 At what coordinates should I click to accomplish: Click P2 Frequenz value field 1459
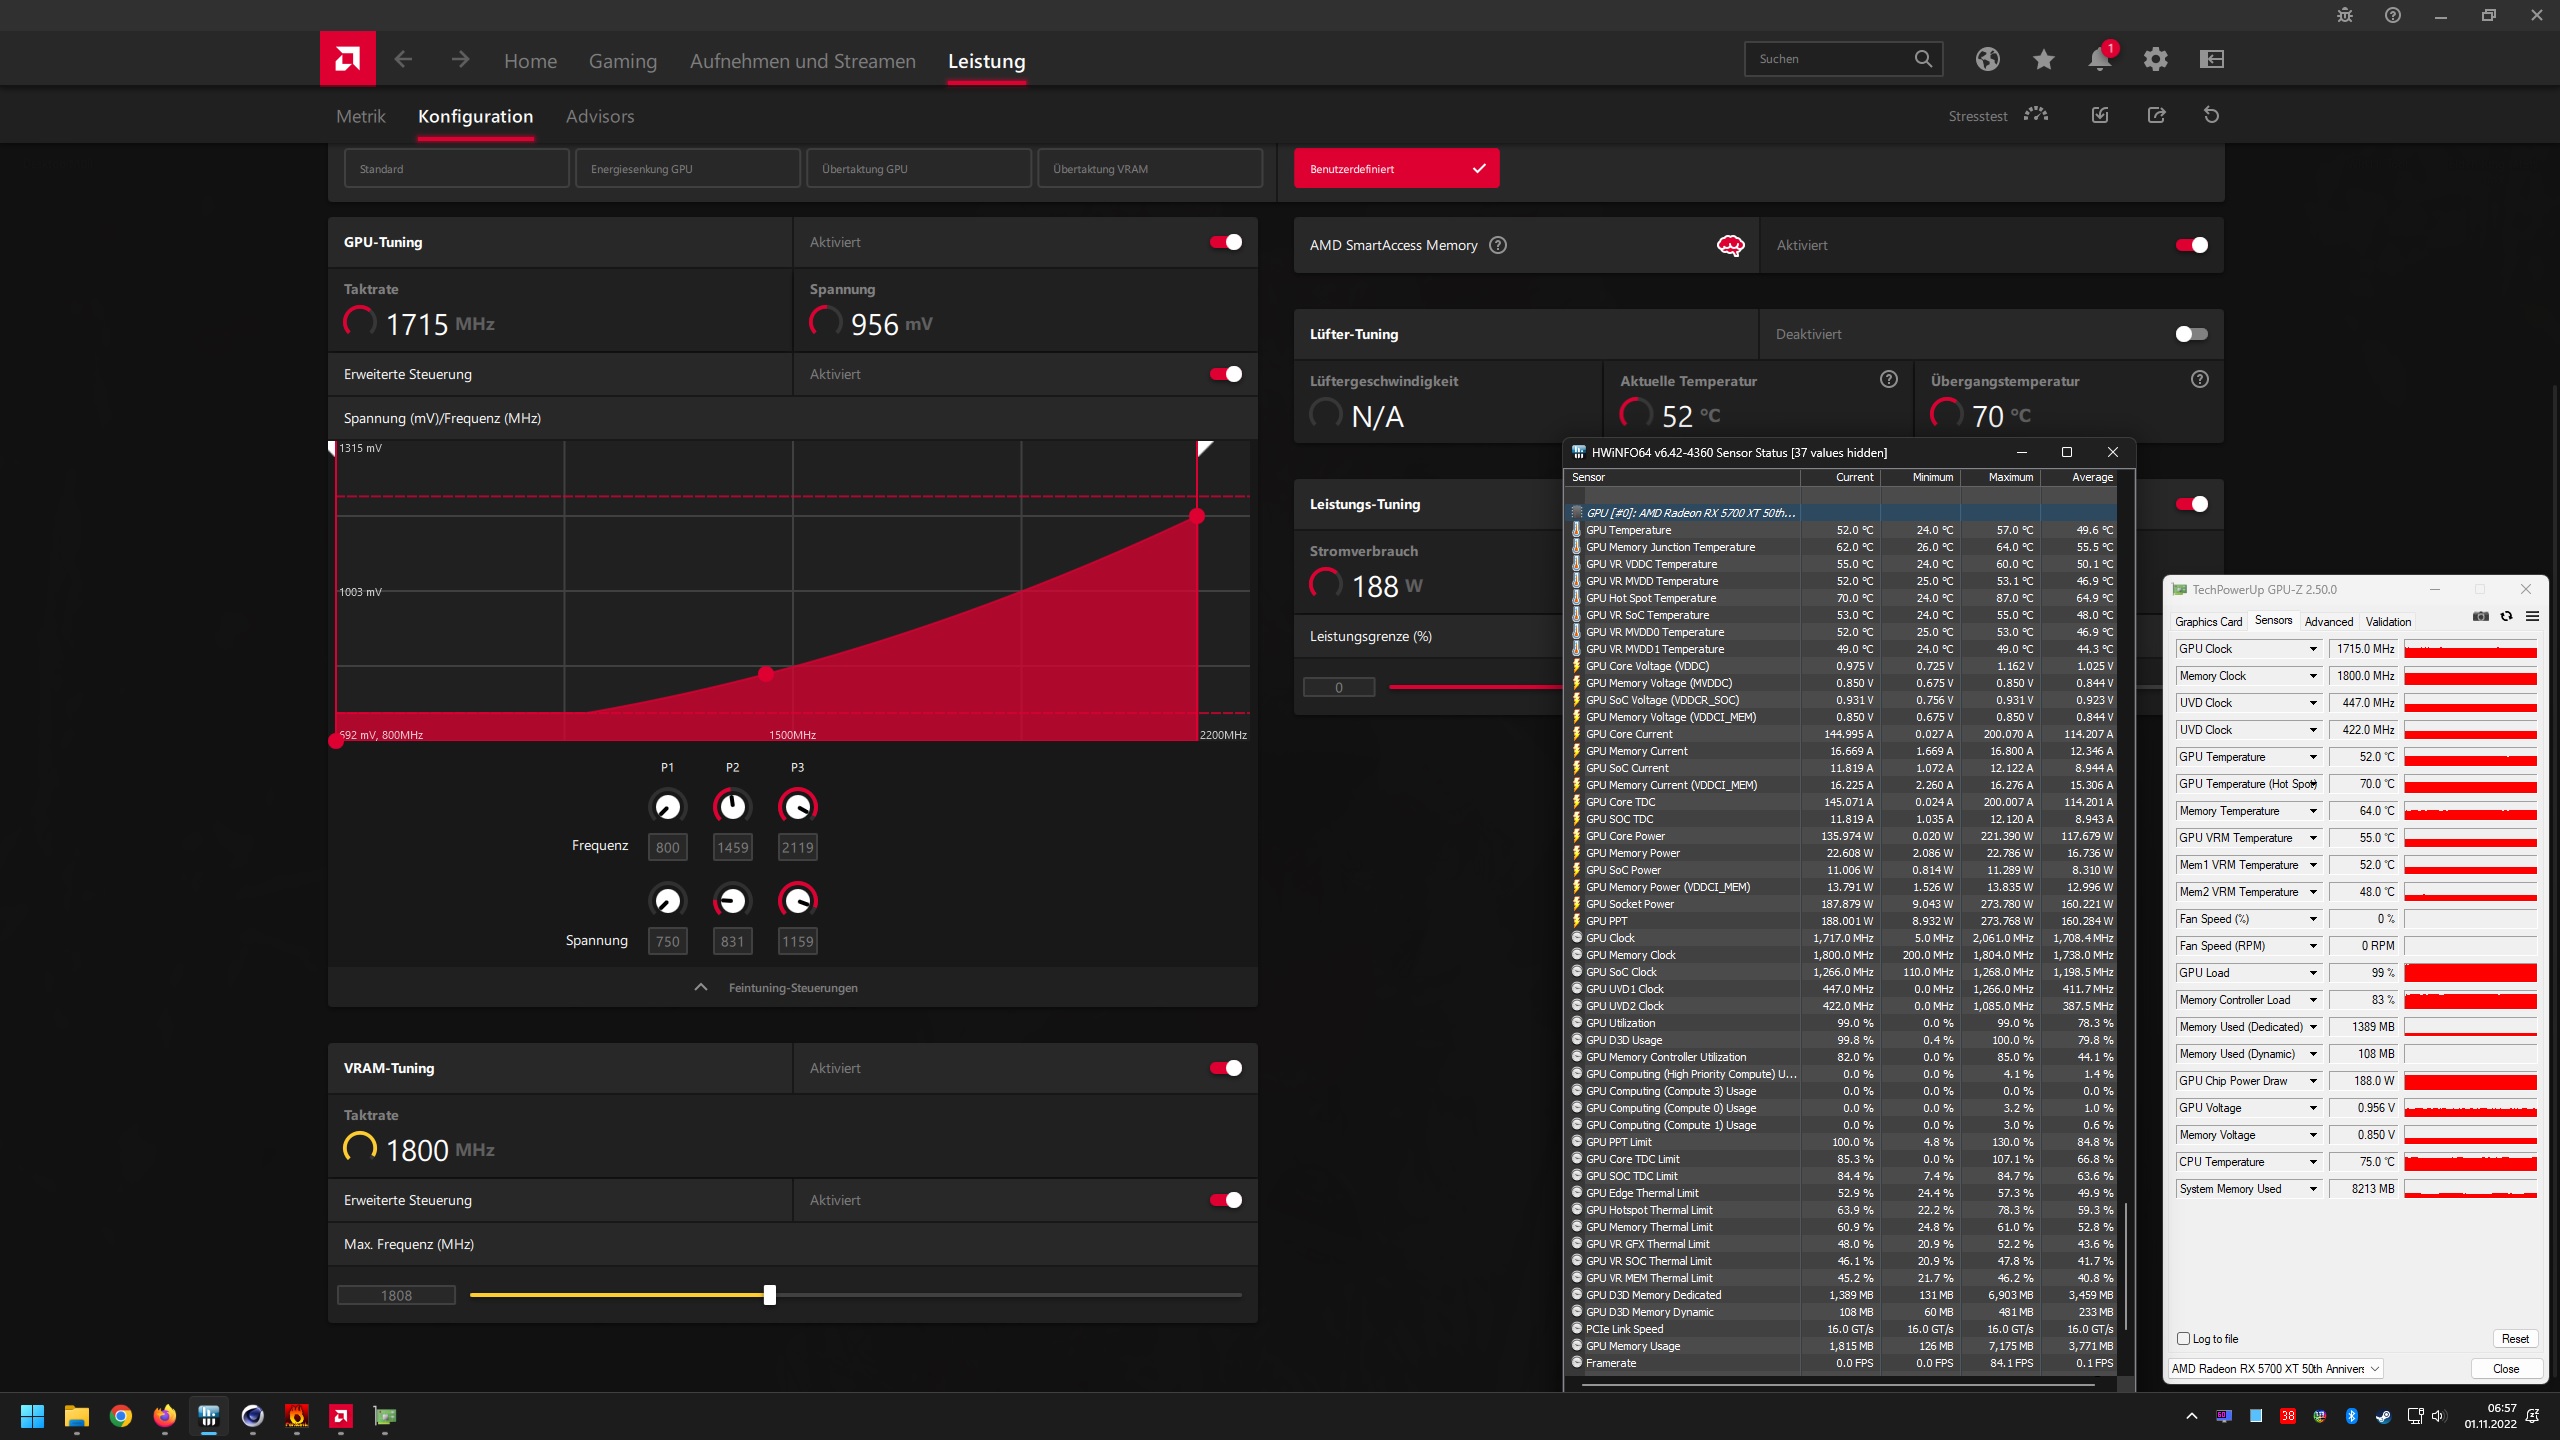(732, 847)
